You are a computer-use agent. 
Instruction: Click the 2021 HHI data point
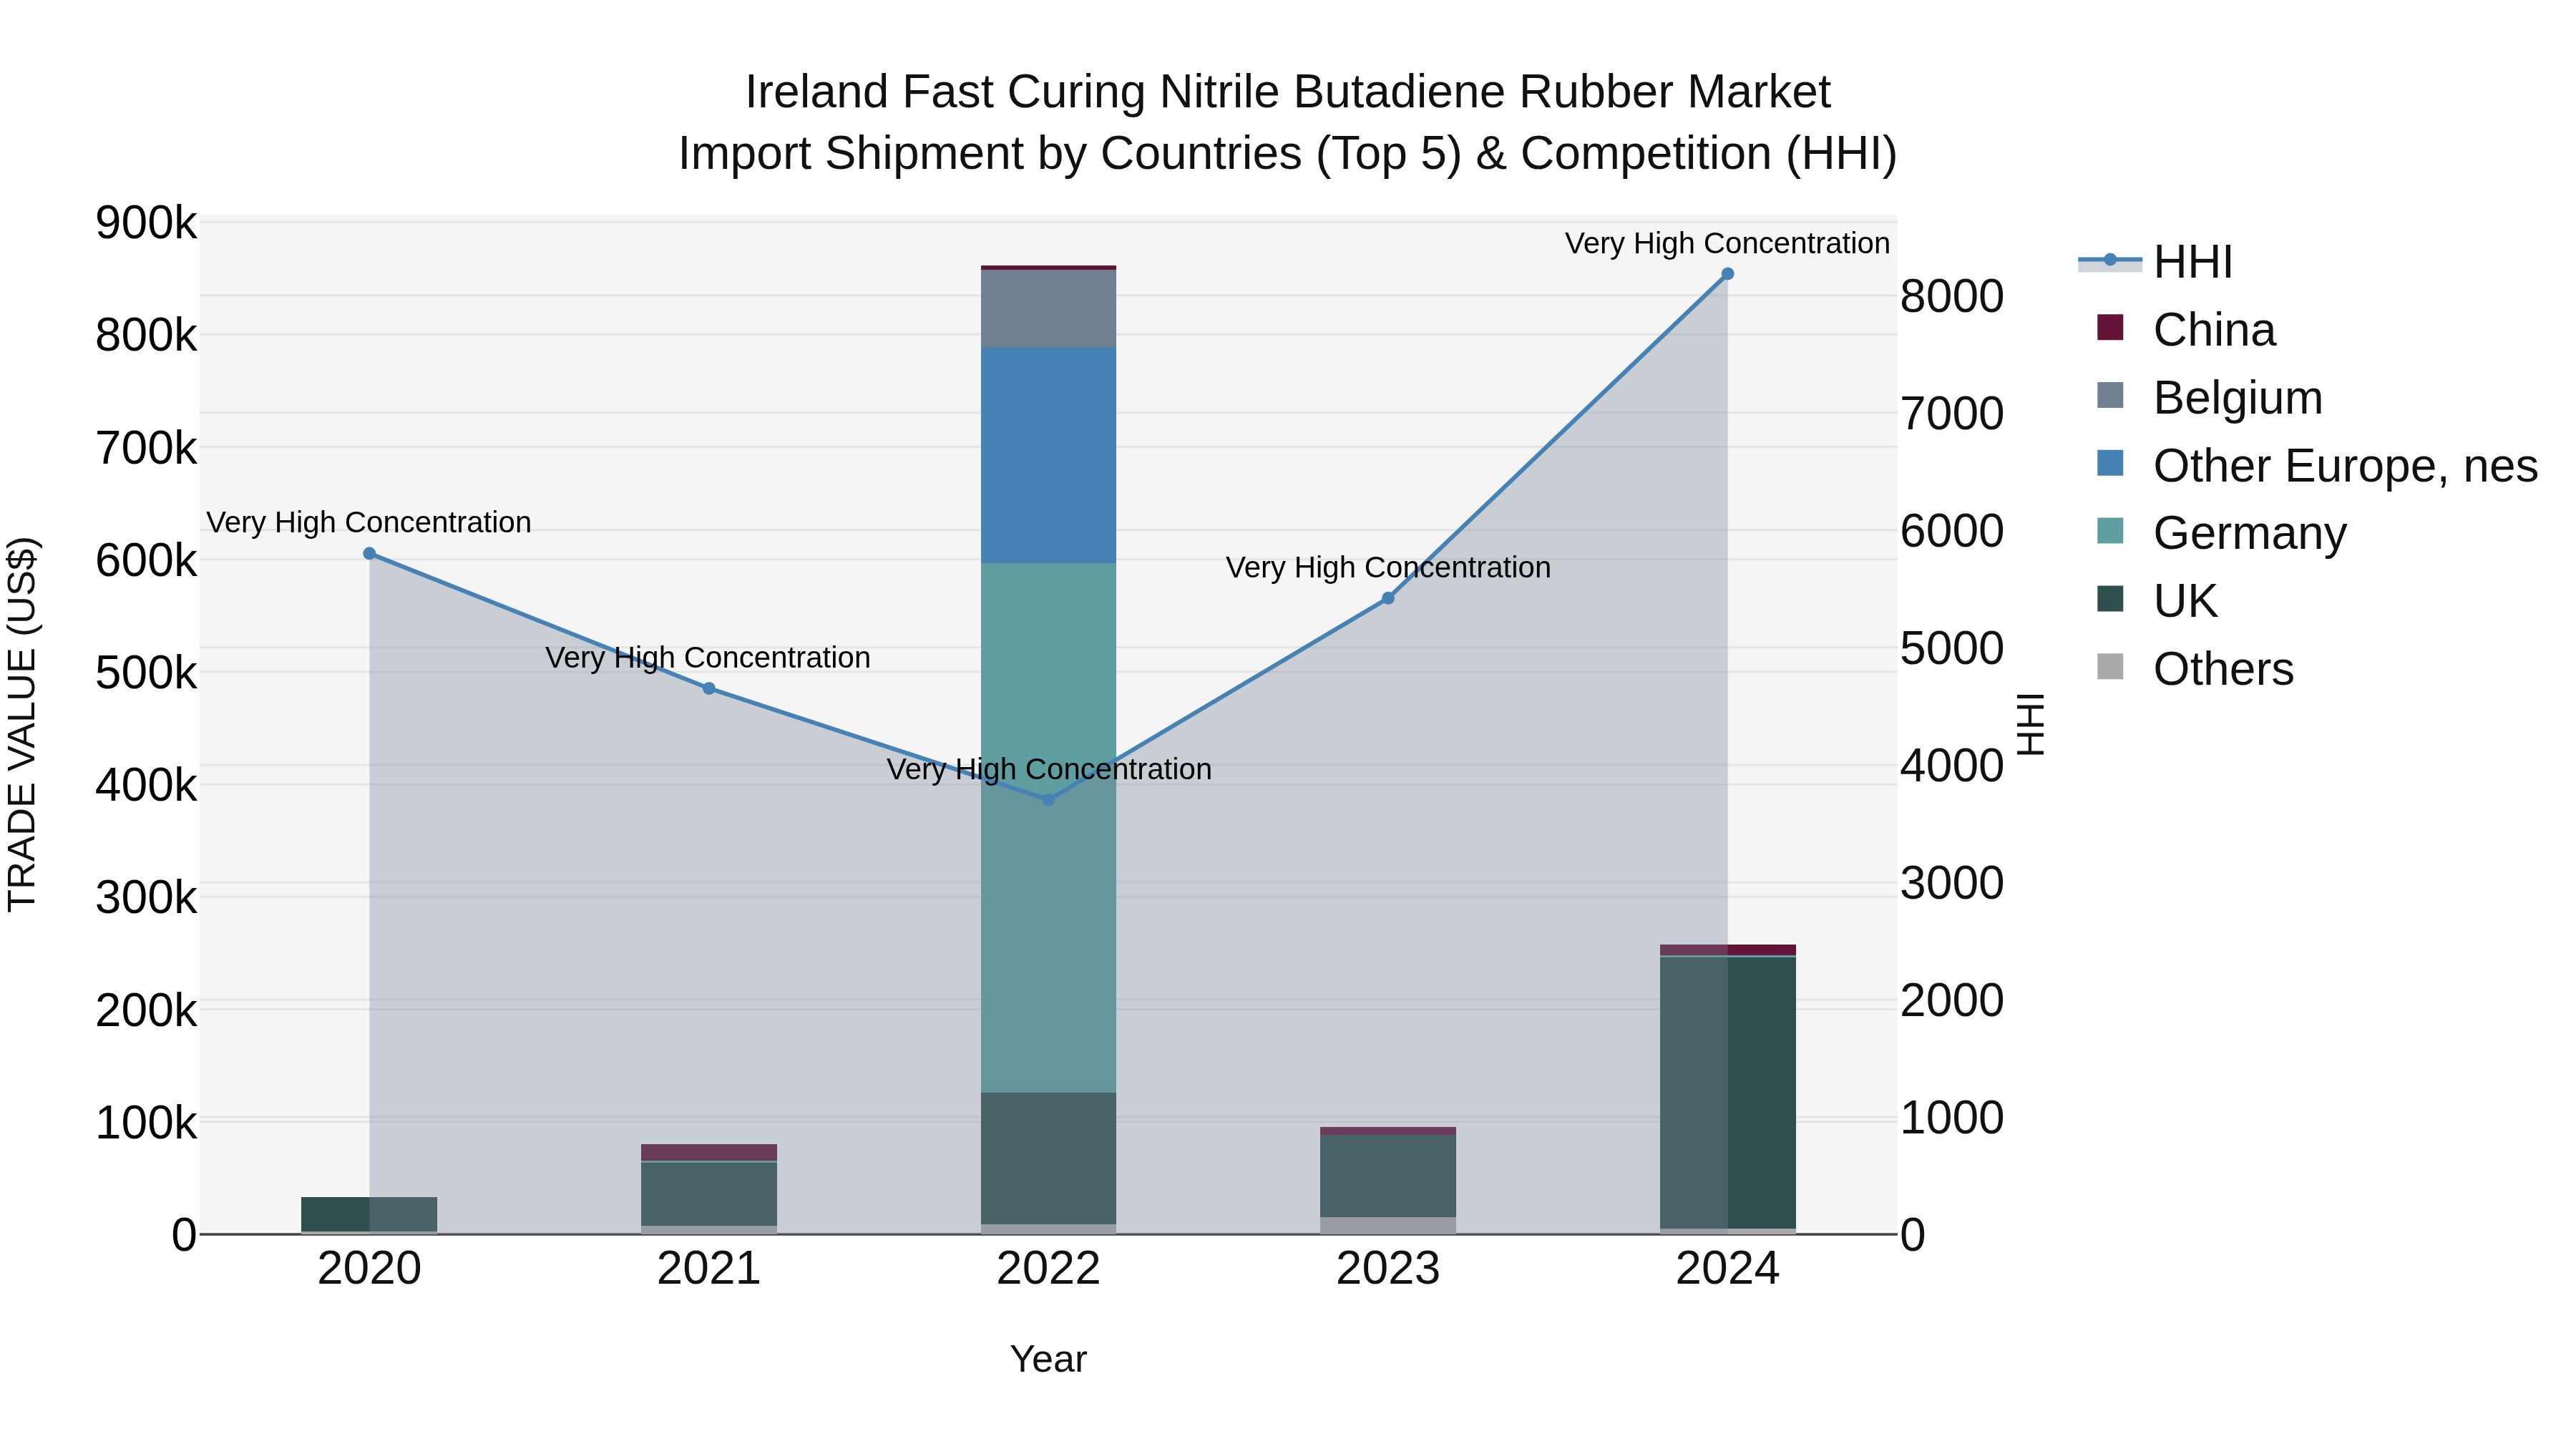pos(709,688)
